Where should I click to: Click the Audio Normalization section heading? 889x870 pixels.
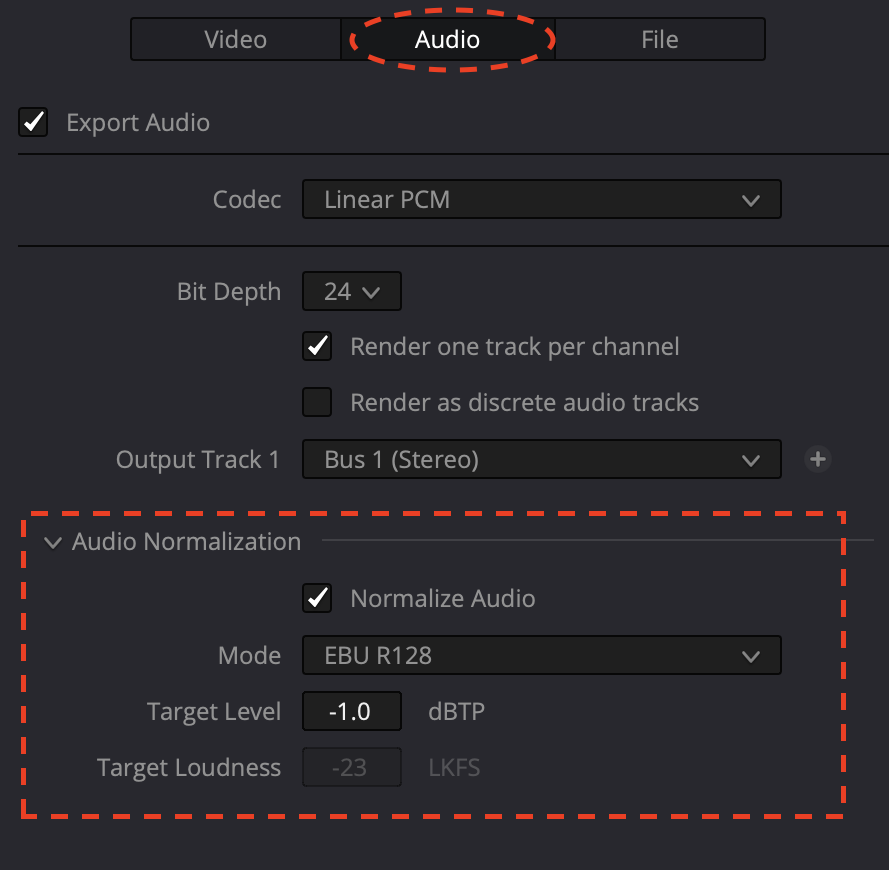click(186, 542)
